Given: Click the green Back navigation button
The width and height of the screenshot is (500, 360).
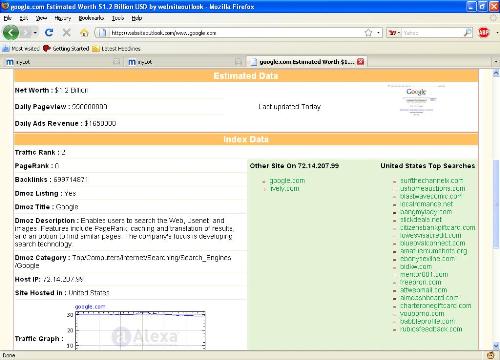Looking at the screenshot, I should click(x=11, y=33).
